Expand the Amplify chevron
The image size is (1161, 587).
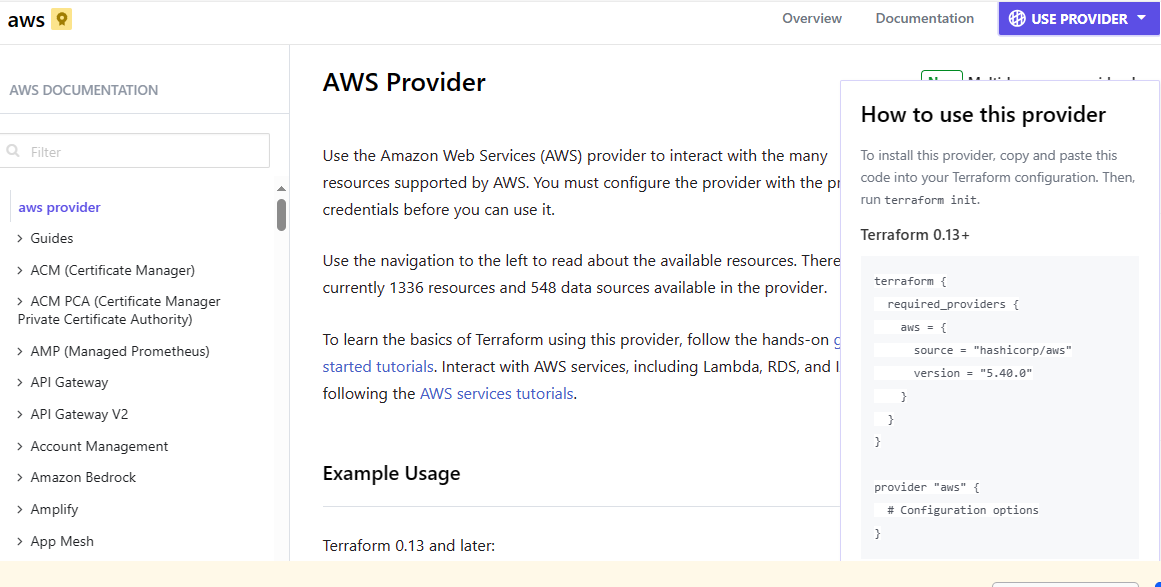[20, 509]
